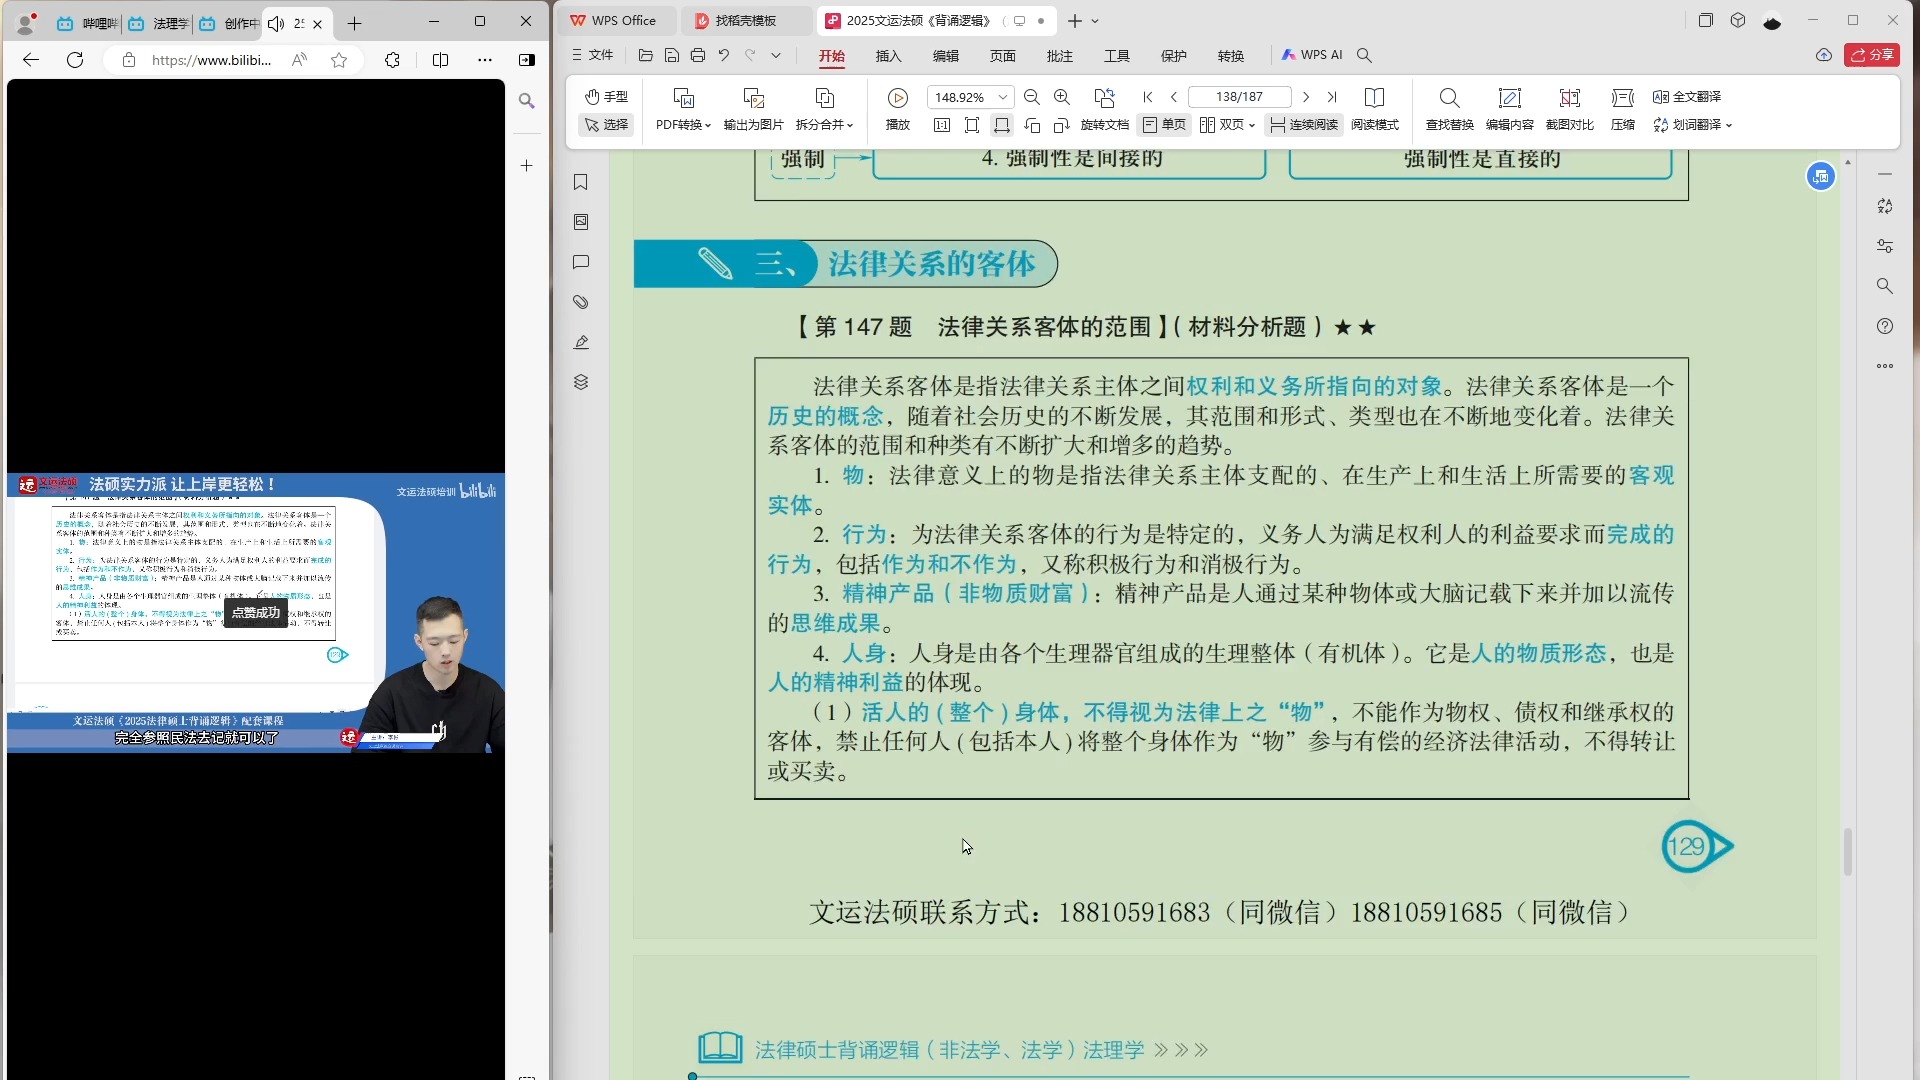Image resolution: width=1920 pixels, height=1080 pixels.
Task: Set actual size 1:1 view
Action: click(942, 125)
